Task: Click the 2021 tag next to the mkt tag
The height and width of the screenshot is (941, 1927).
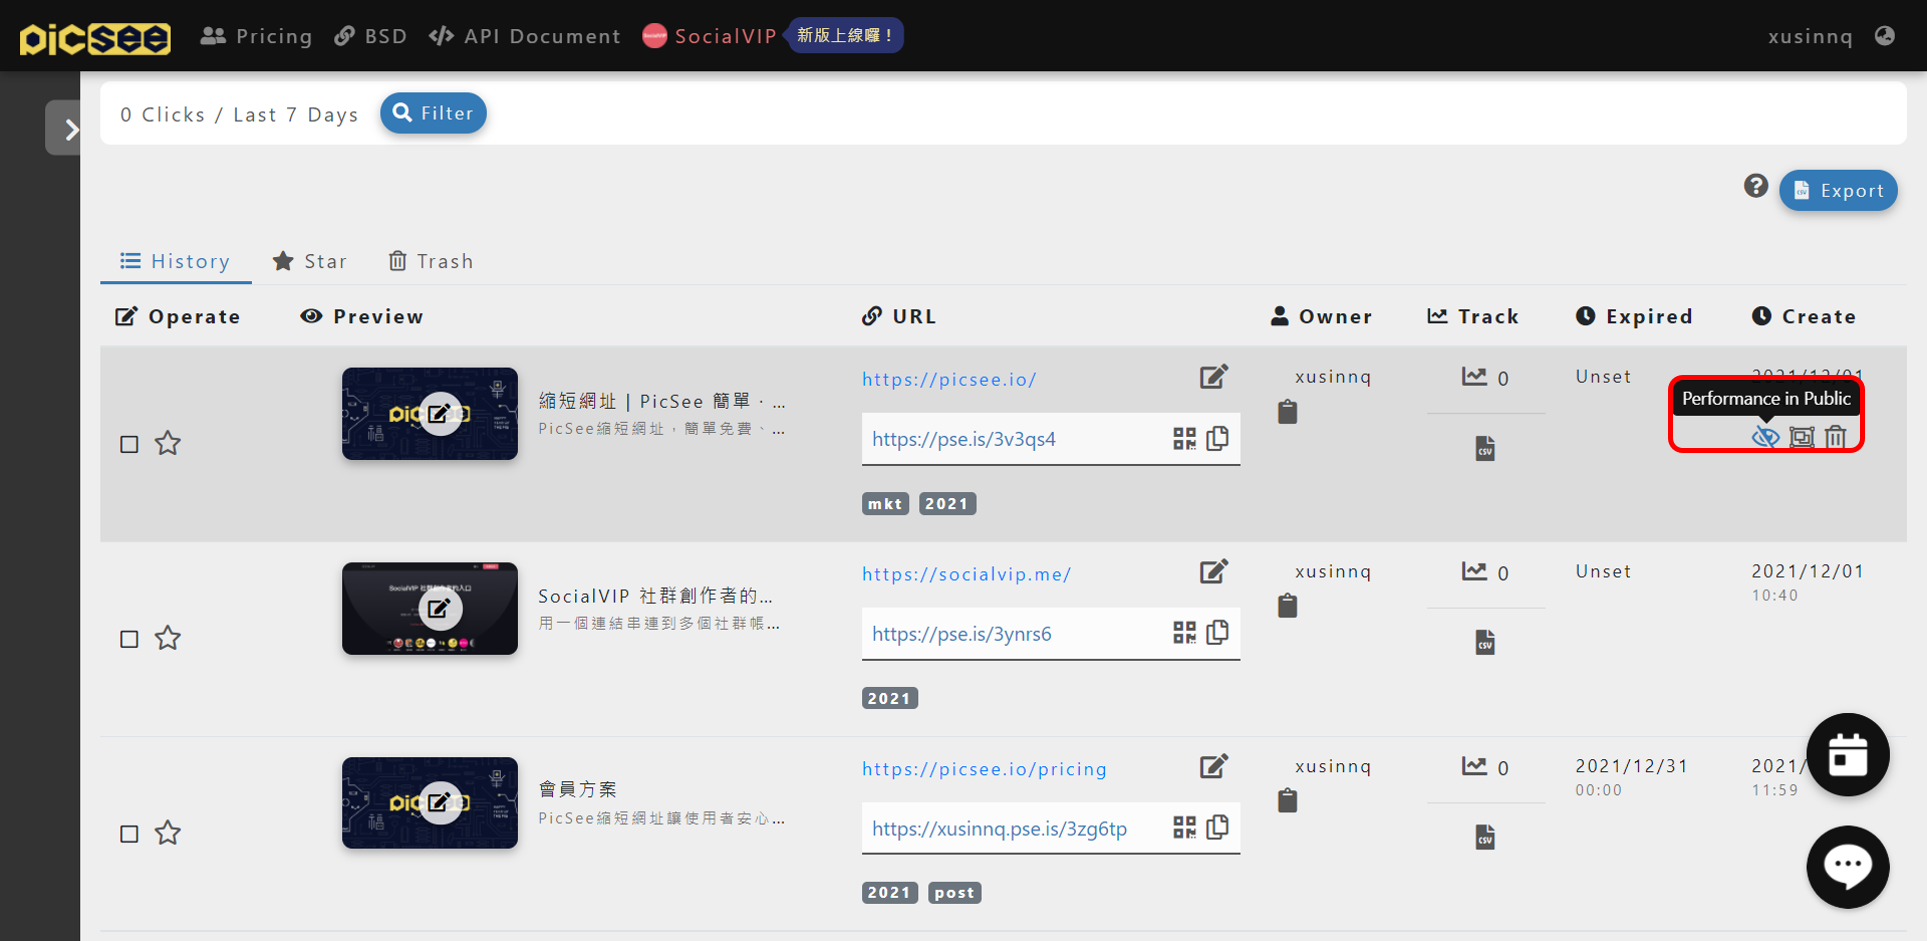Action: pyautogui.click(x=947, y=503)
